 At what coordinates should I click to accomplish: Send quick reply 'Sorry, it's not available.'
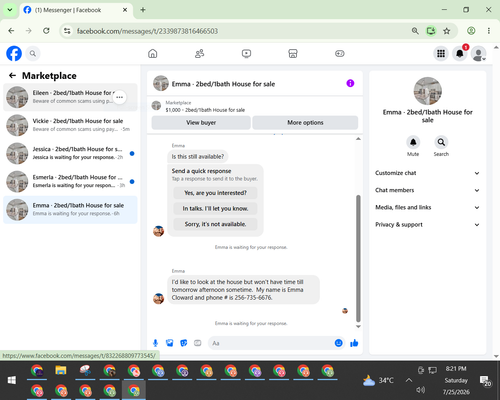(x=215, y=224)
